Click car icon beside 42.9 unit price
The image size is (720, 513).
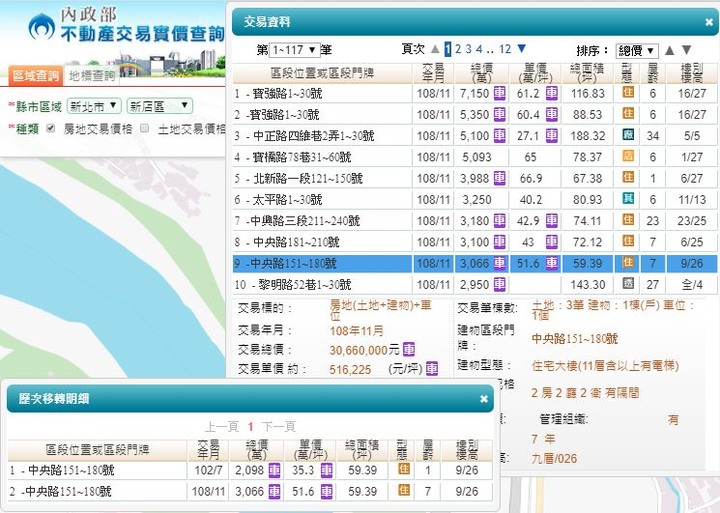(x=551, y=220)
